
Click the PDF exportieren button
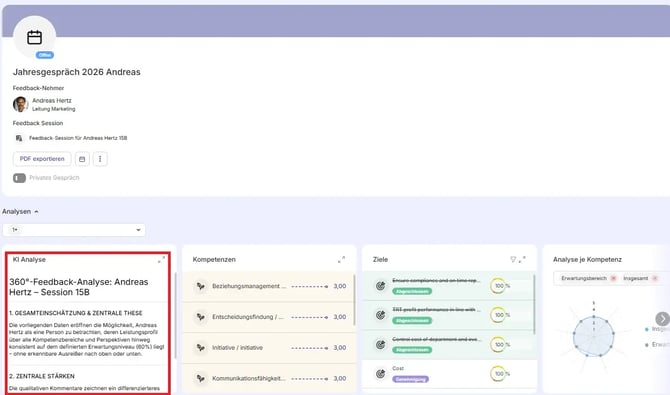(42, 159)
